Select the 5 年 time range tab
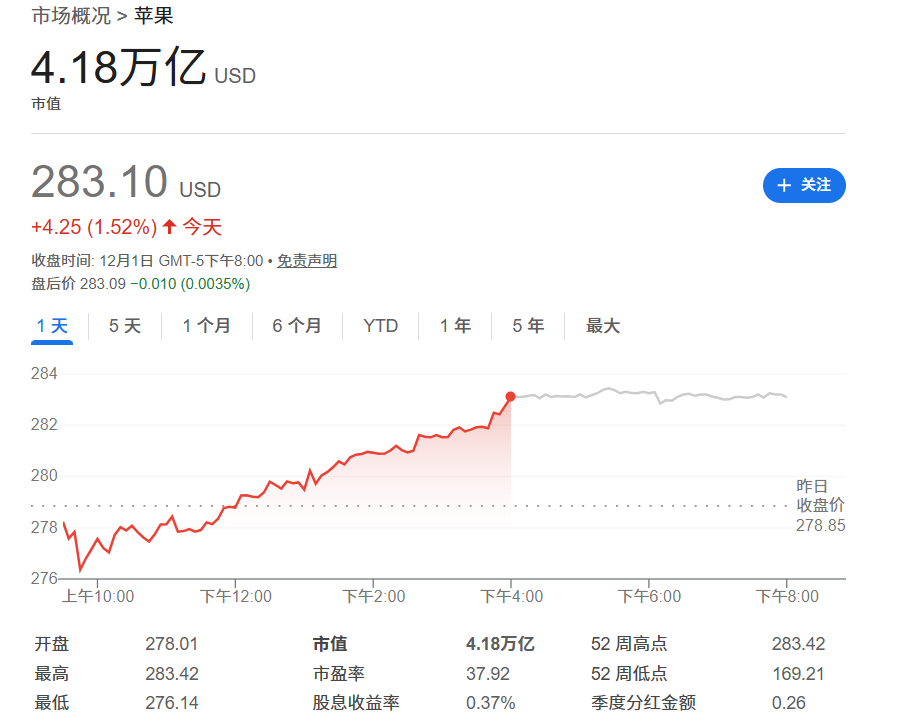 (x=528, y=326)
